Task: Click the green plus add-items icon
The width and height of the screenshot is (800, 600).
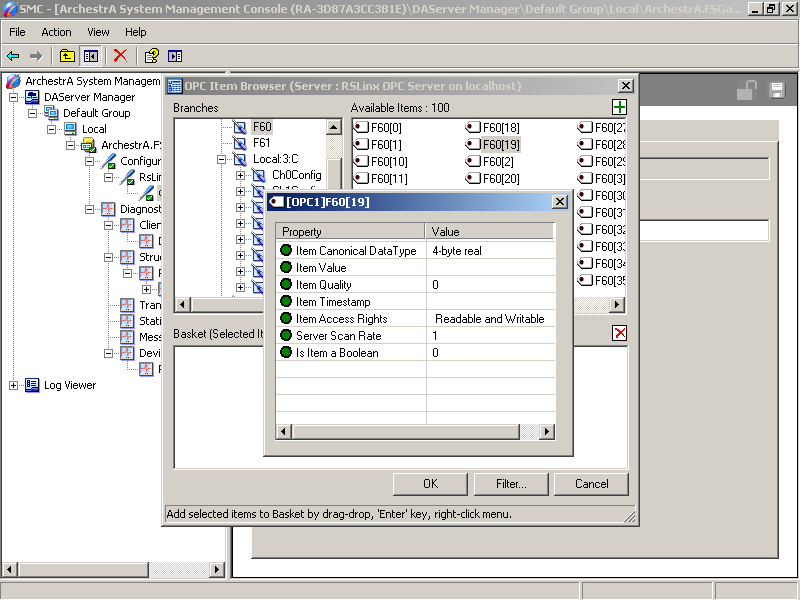Action: [620, 107]
